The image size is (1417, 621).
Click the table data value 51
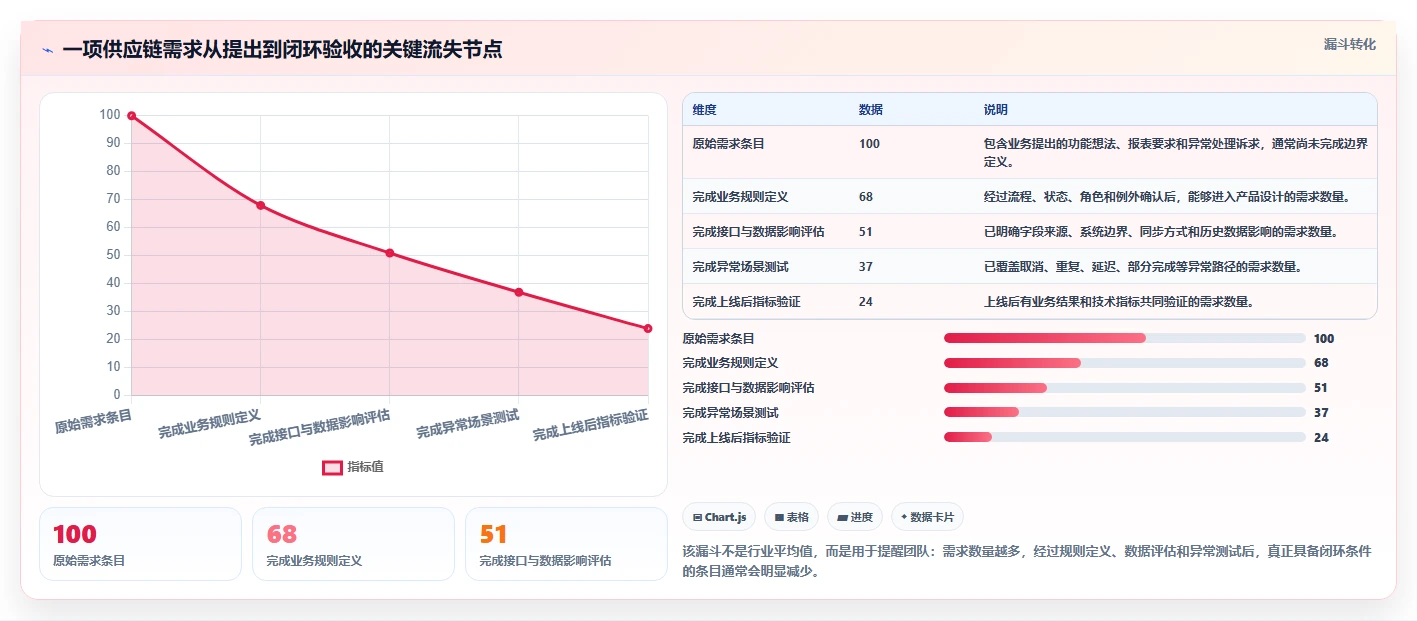[x=866, y=232]
